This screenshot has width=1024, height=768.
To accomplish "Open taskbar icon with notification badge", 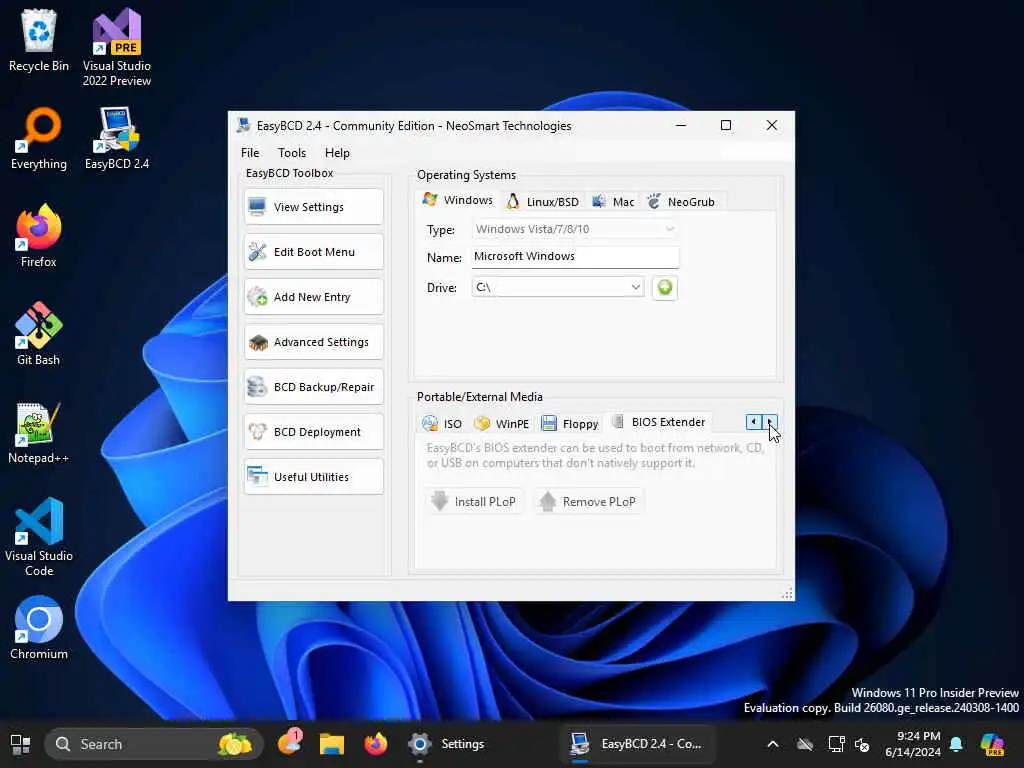I will click(x=289, y=744).
